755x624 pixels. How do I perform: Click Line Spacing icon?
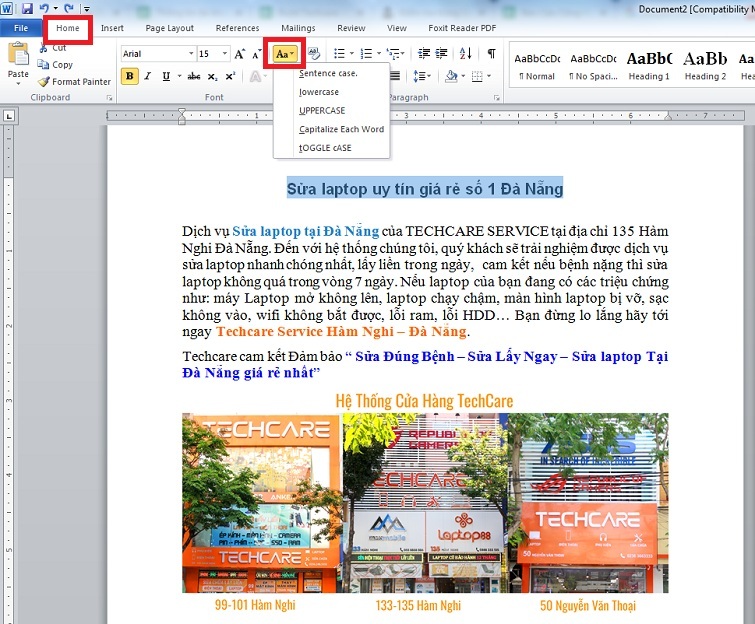(x=419, y=76)
